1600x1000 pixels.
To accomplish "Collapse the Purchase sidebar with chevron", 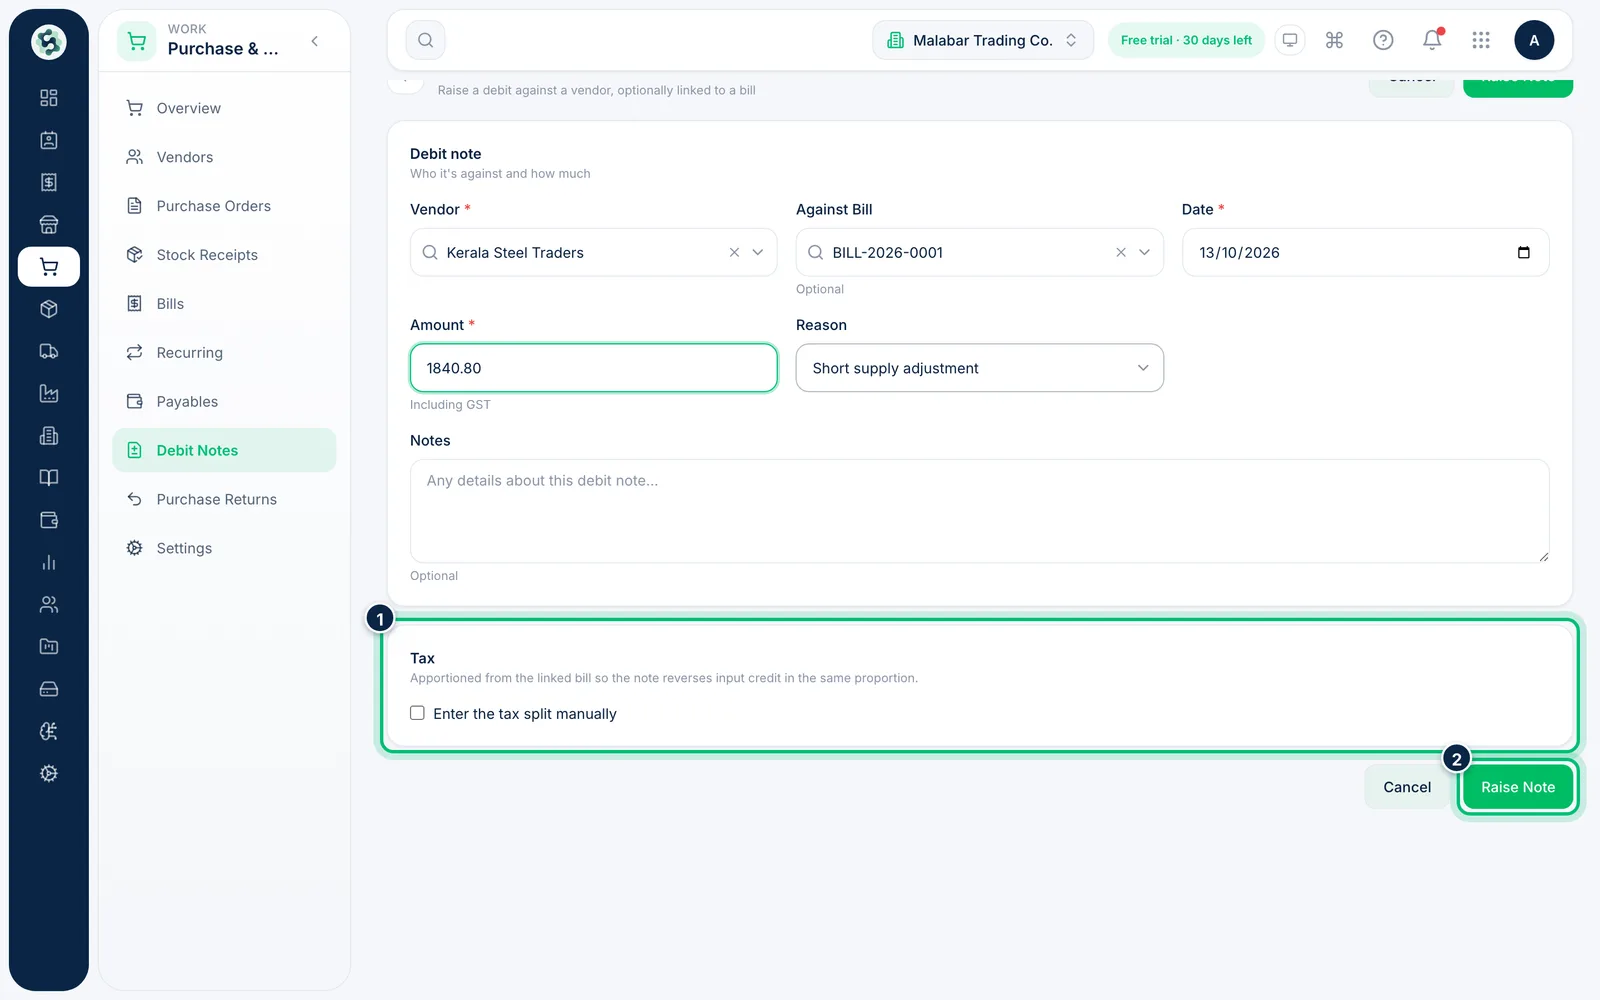I will (x=315, y=41).
